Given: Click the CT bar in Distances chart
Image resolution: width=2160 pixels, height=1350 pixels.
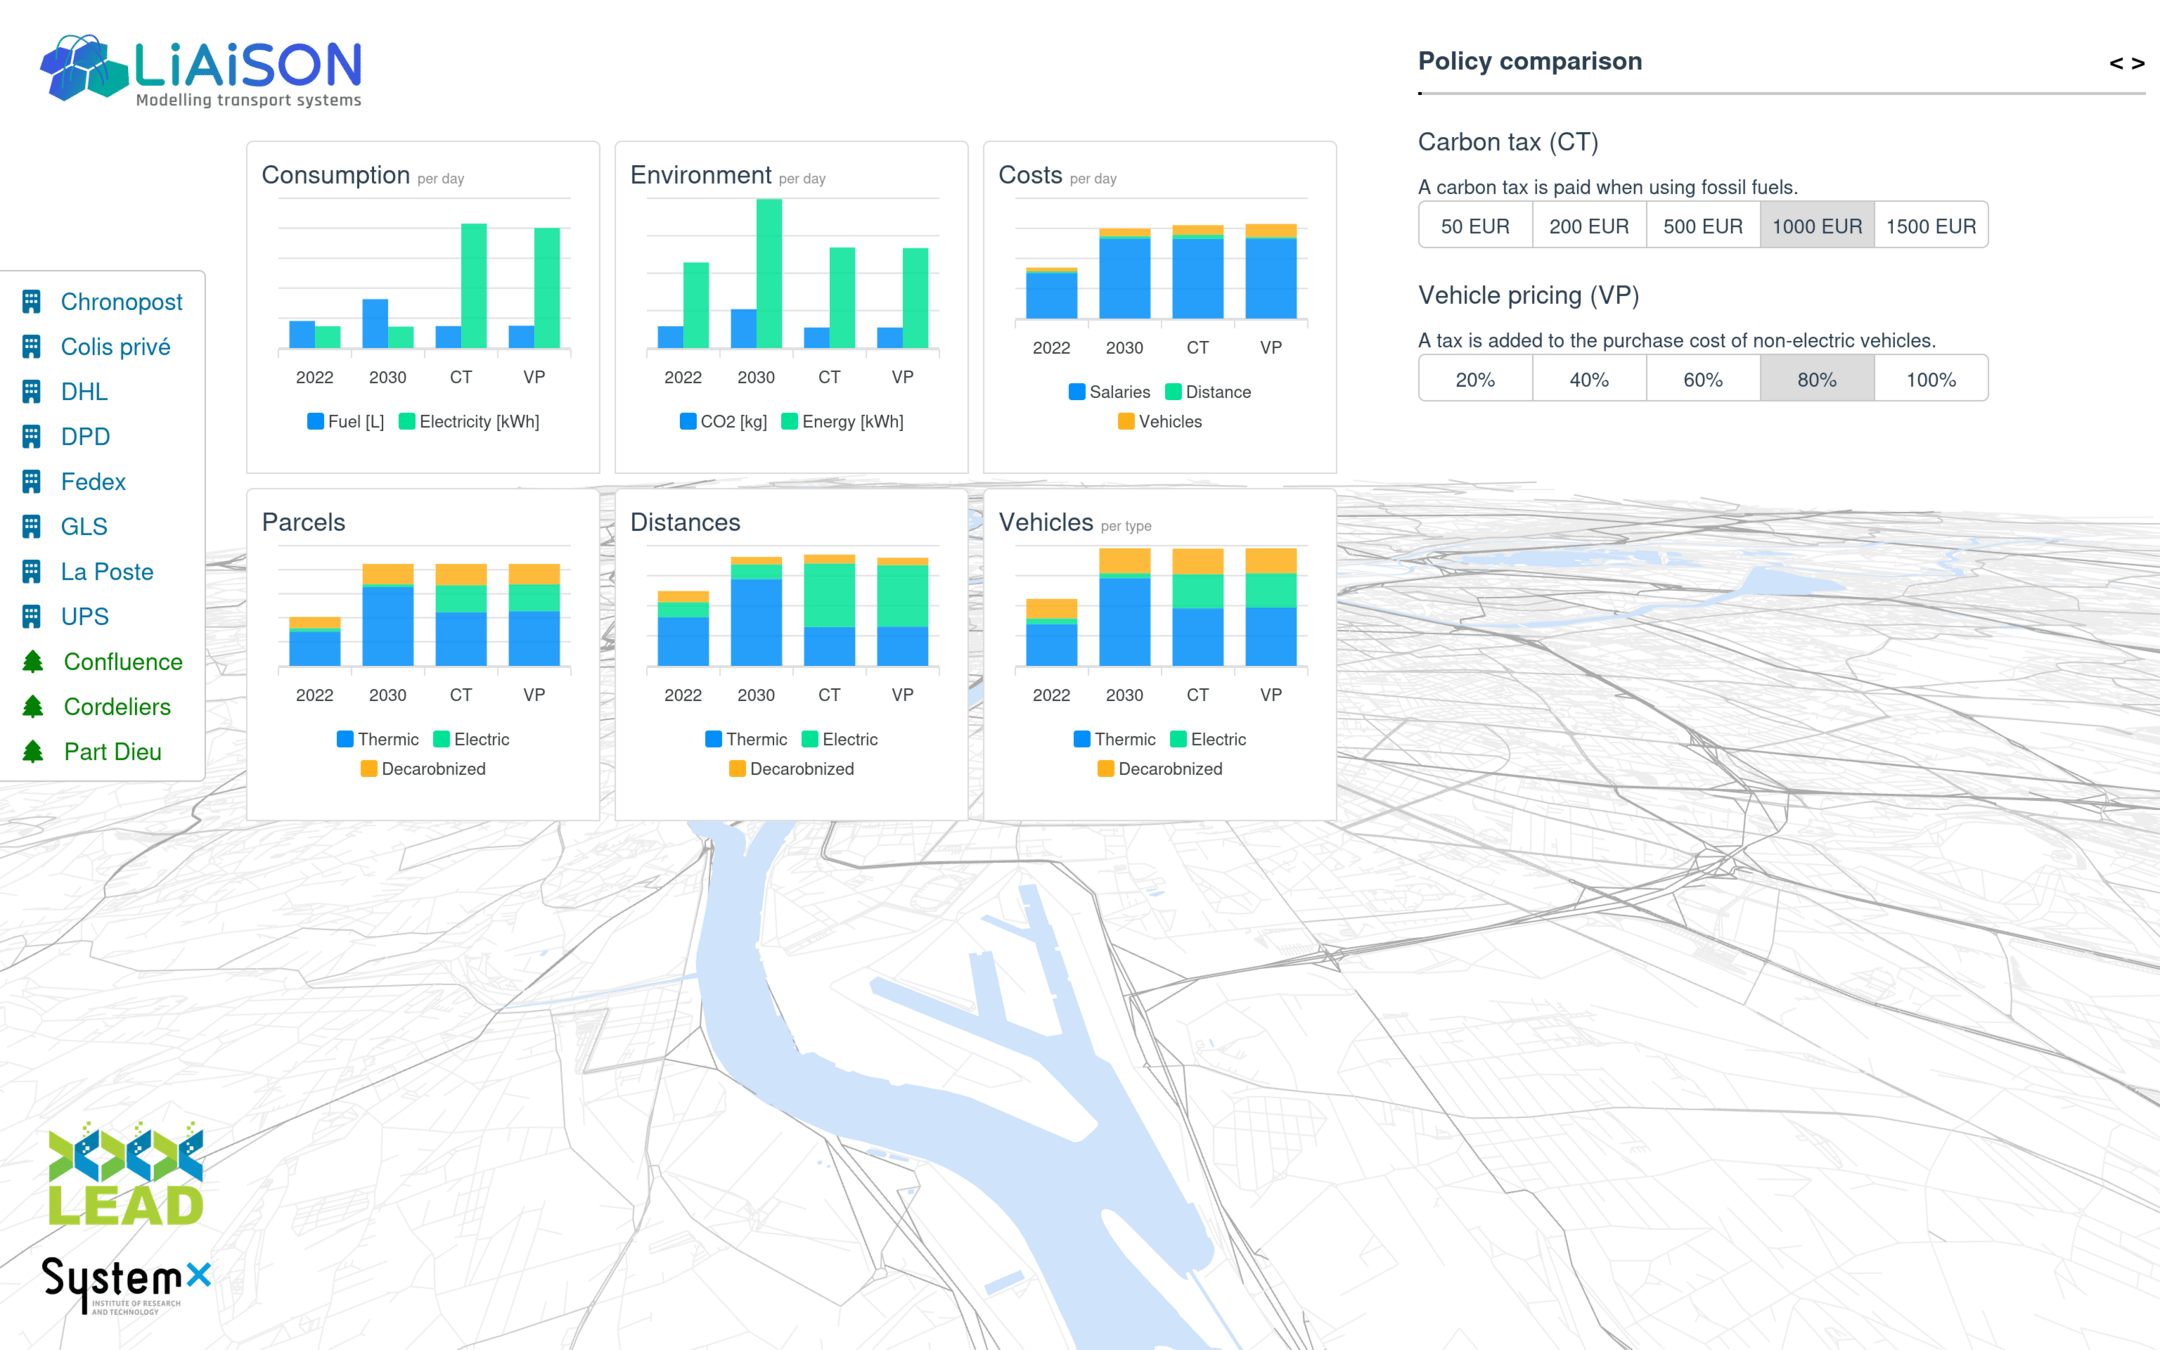Looking at the screenshot, I should pos(829,611).
